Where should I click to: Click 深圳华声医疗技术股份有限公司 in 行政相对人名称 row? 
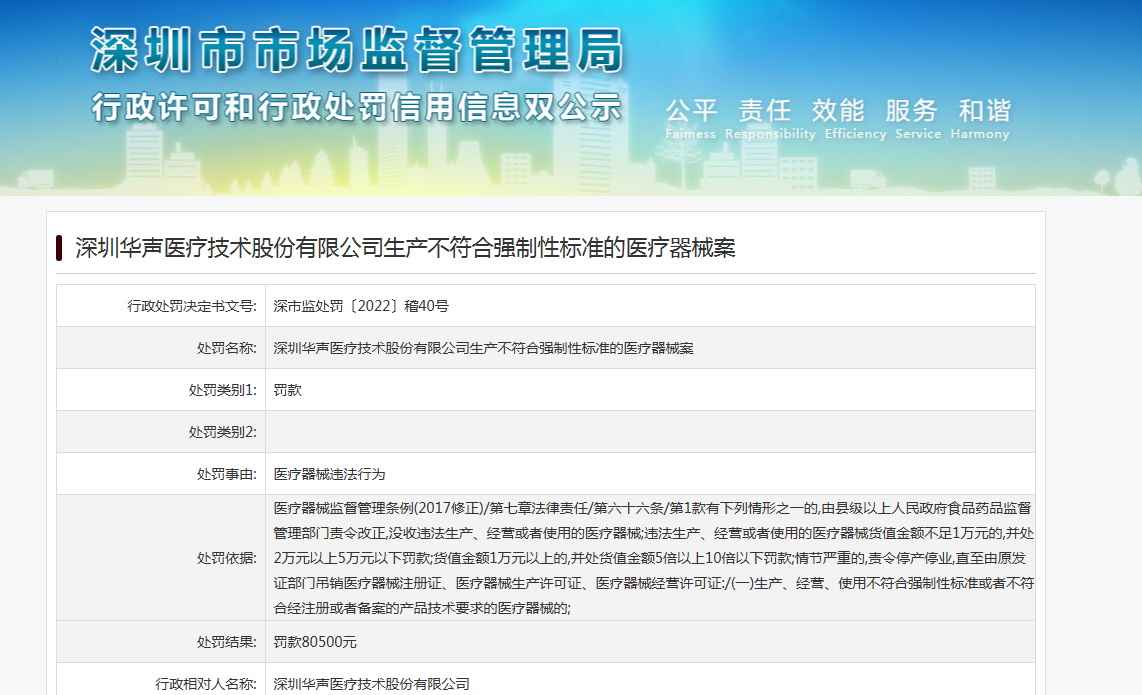[x=371, y=684]
